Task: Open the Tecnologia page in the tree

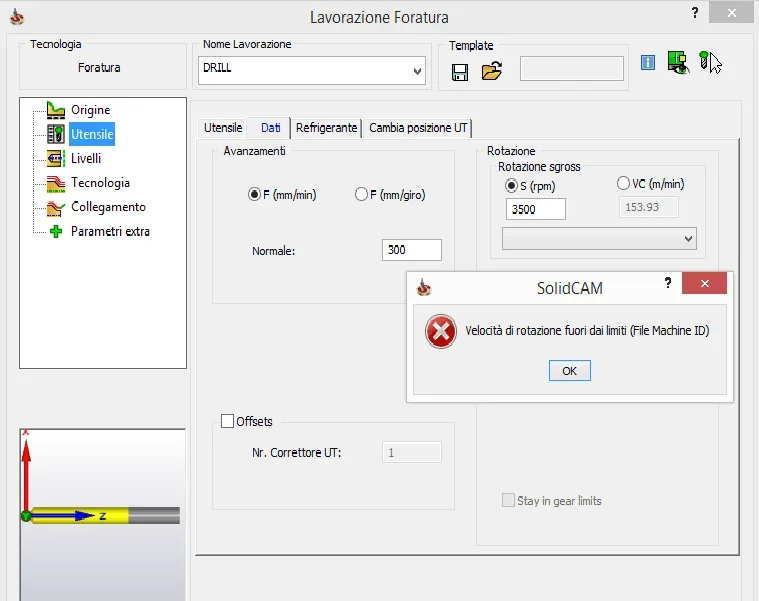Action: [99, 183]
